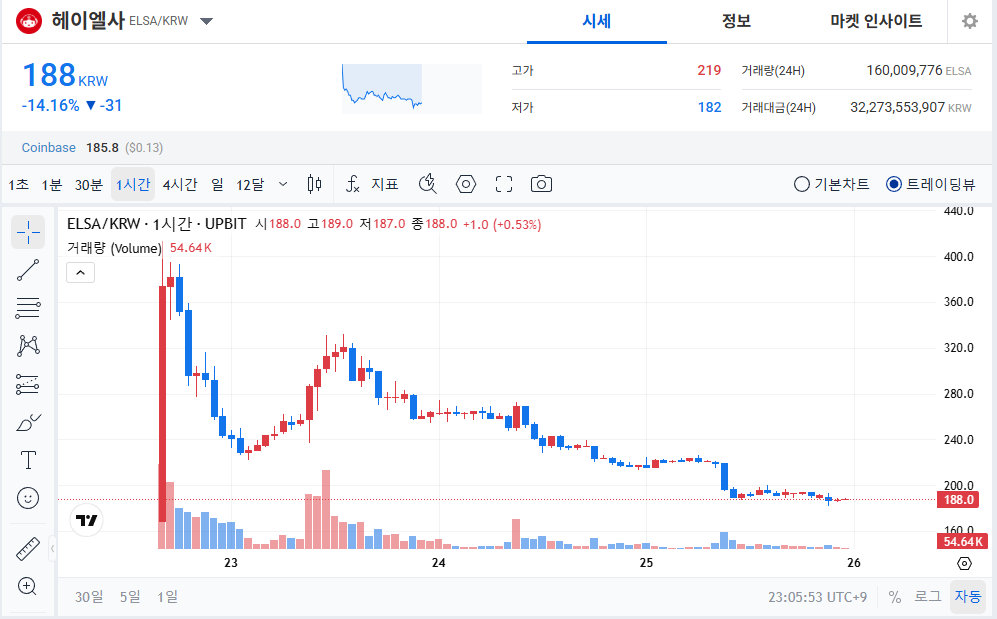
Task: Click the date label 25 on time axis
Action: pyautogui.click(x=646, y=562)
